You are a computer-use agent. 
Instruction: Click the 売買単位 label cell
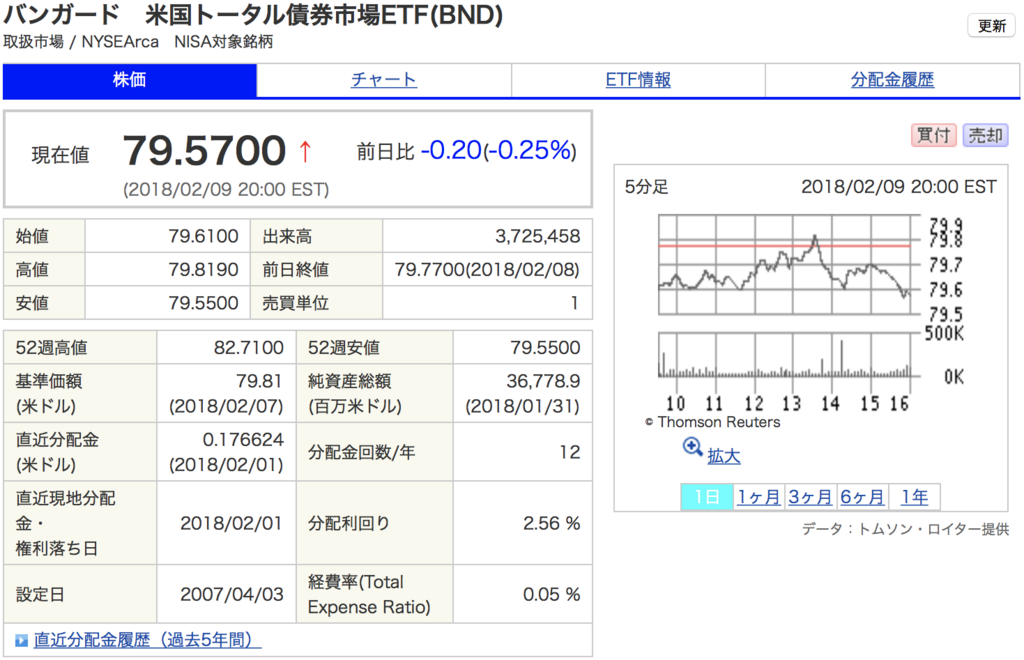316,303
